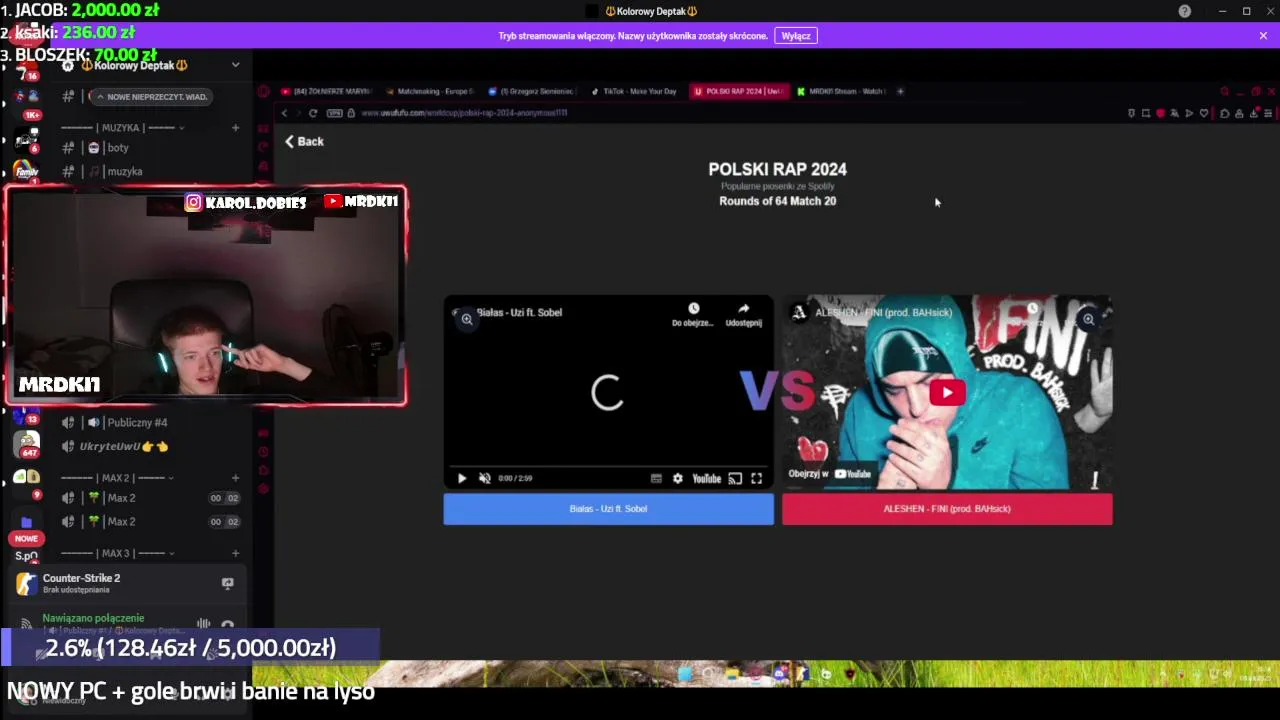
Task: Open a new browser tab with plus
Action: (x=900, y=91)
